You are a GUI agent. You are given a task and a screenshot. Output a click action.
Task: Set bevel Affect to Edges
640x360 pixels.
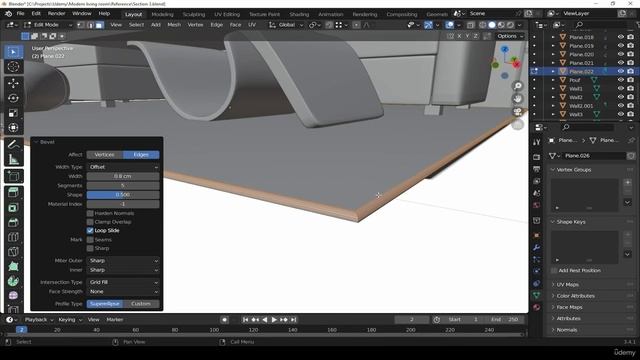[141, 155]
